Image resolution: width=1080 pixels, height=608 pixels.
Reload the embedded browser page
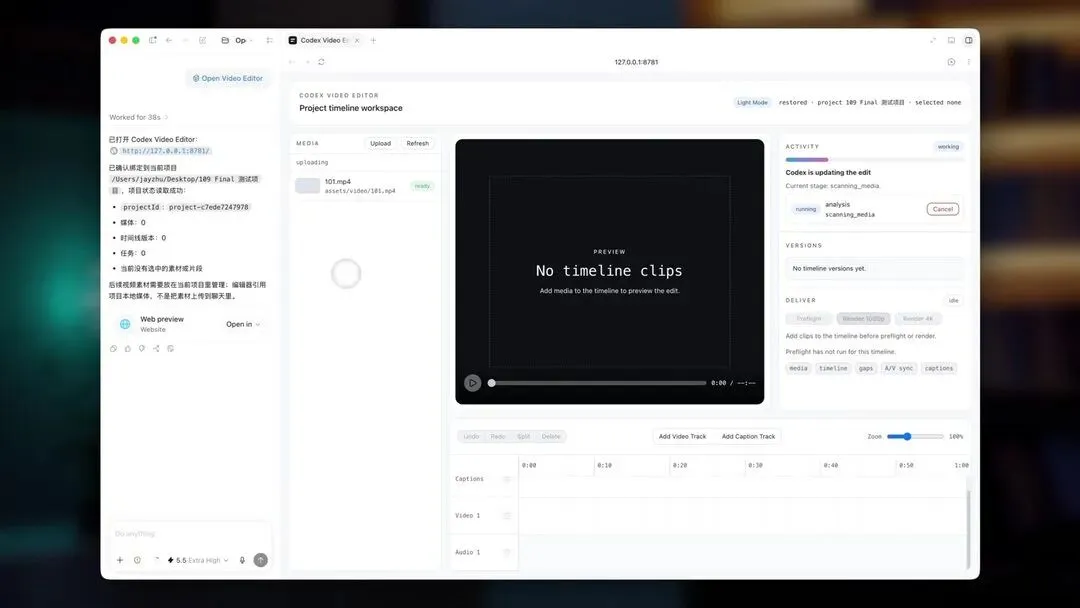click(x=321, y=62)
